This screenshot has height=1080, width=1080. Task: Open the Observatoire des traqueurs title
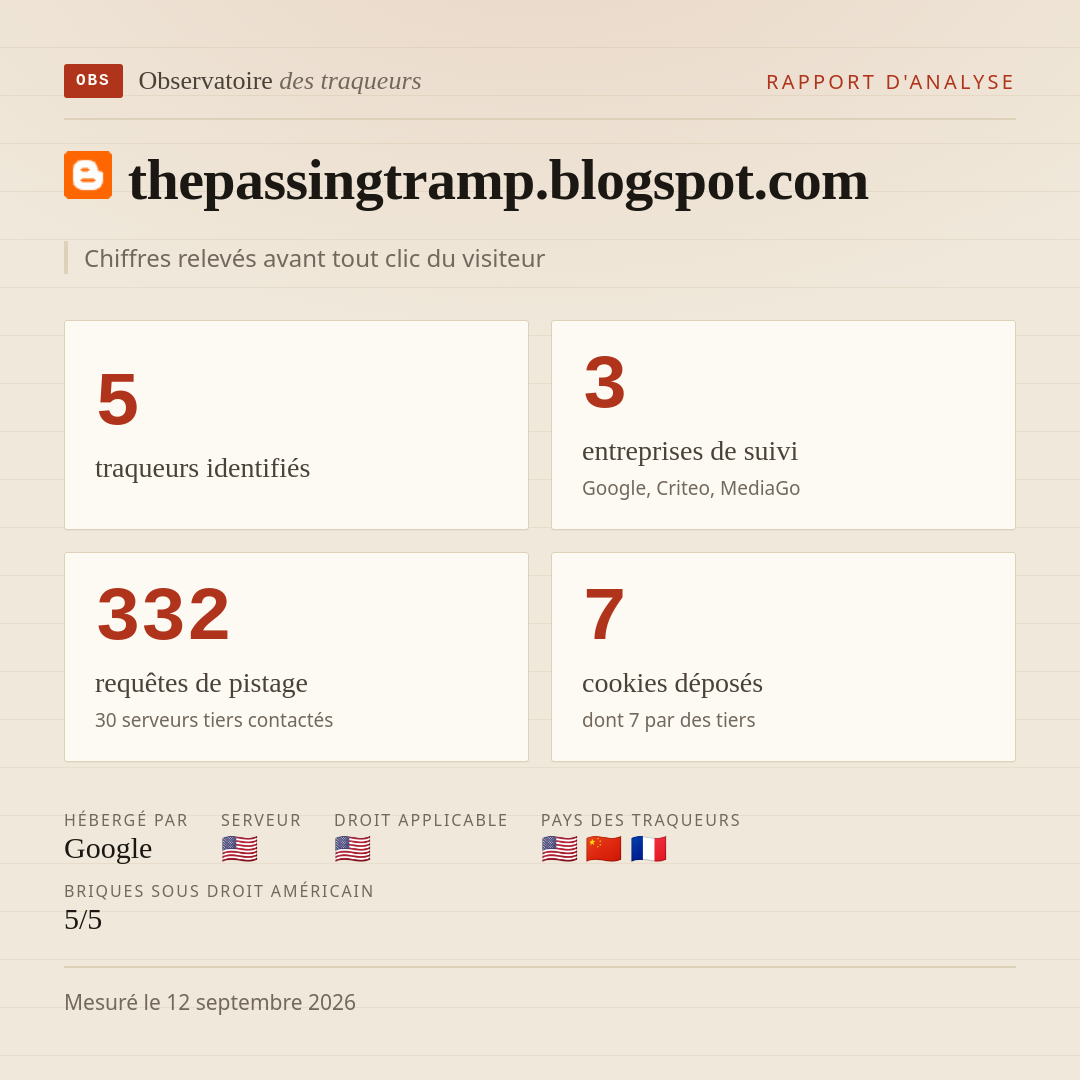280,81
